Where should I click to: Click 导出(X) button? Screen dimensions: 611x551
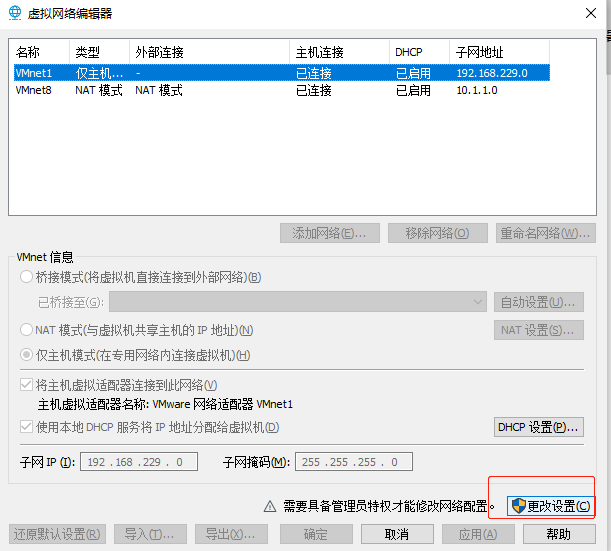pos(231,534)
